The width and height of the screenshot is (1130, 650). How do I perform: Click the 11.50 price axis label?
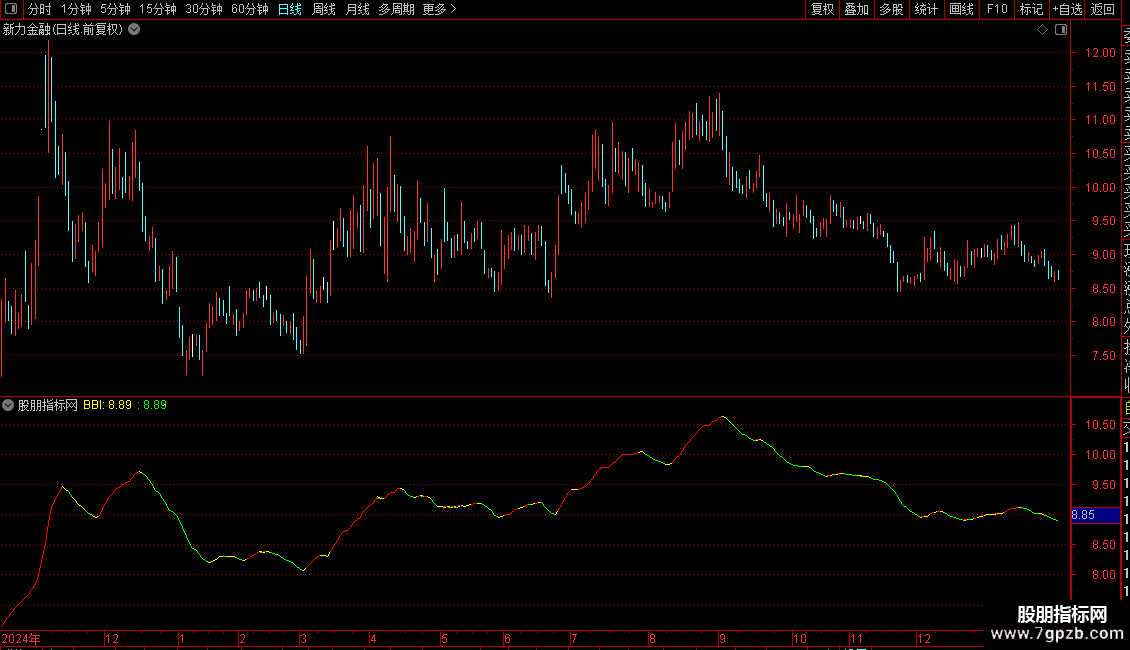(x=1100, y=86)
